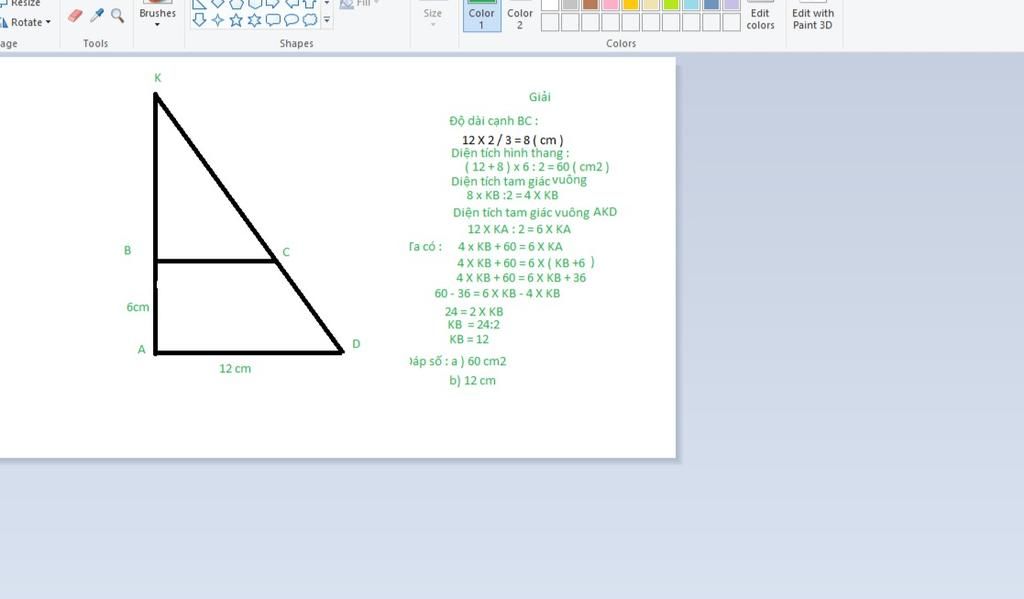Click the 'KB = 12' line
The height and width of the screenshot is (599, 1024).
click(469, 339)
